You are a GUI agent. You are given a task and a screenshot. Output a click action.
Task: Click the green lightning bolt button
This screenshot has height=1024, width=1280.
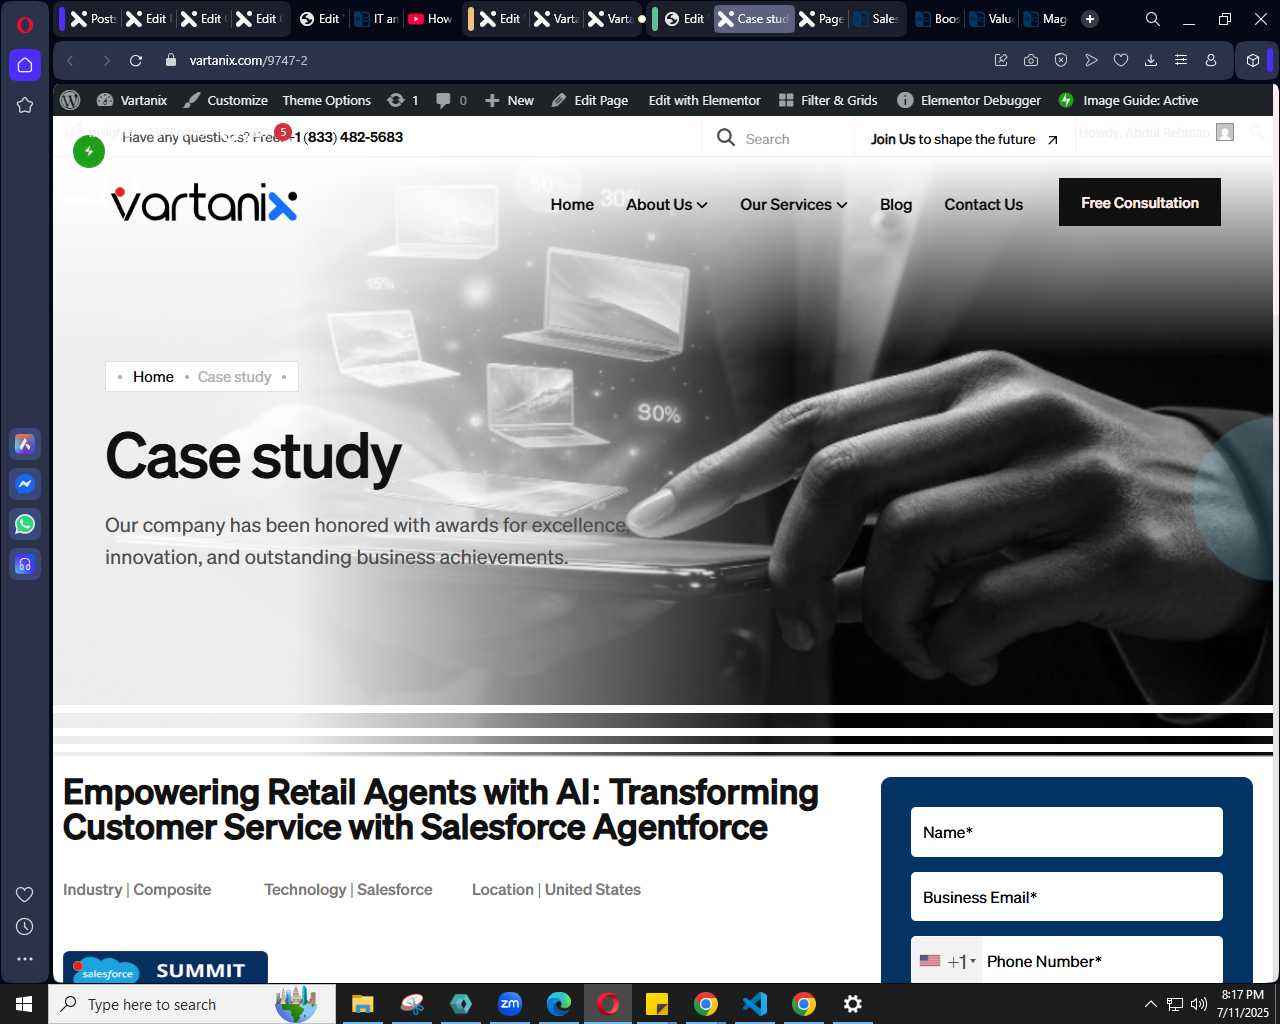pyautogui.click(x=89, y=152)
